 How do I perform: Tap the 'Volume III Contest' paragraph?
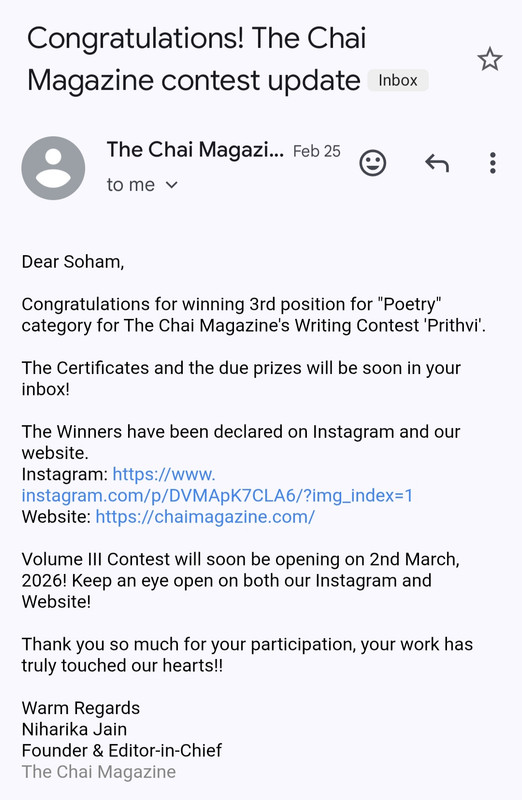(240, 581)
